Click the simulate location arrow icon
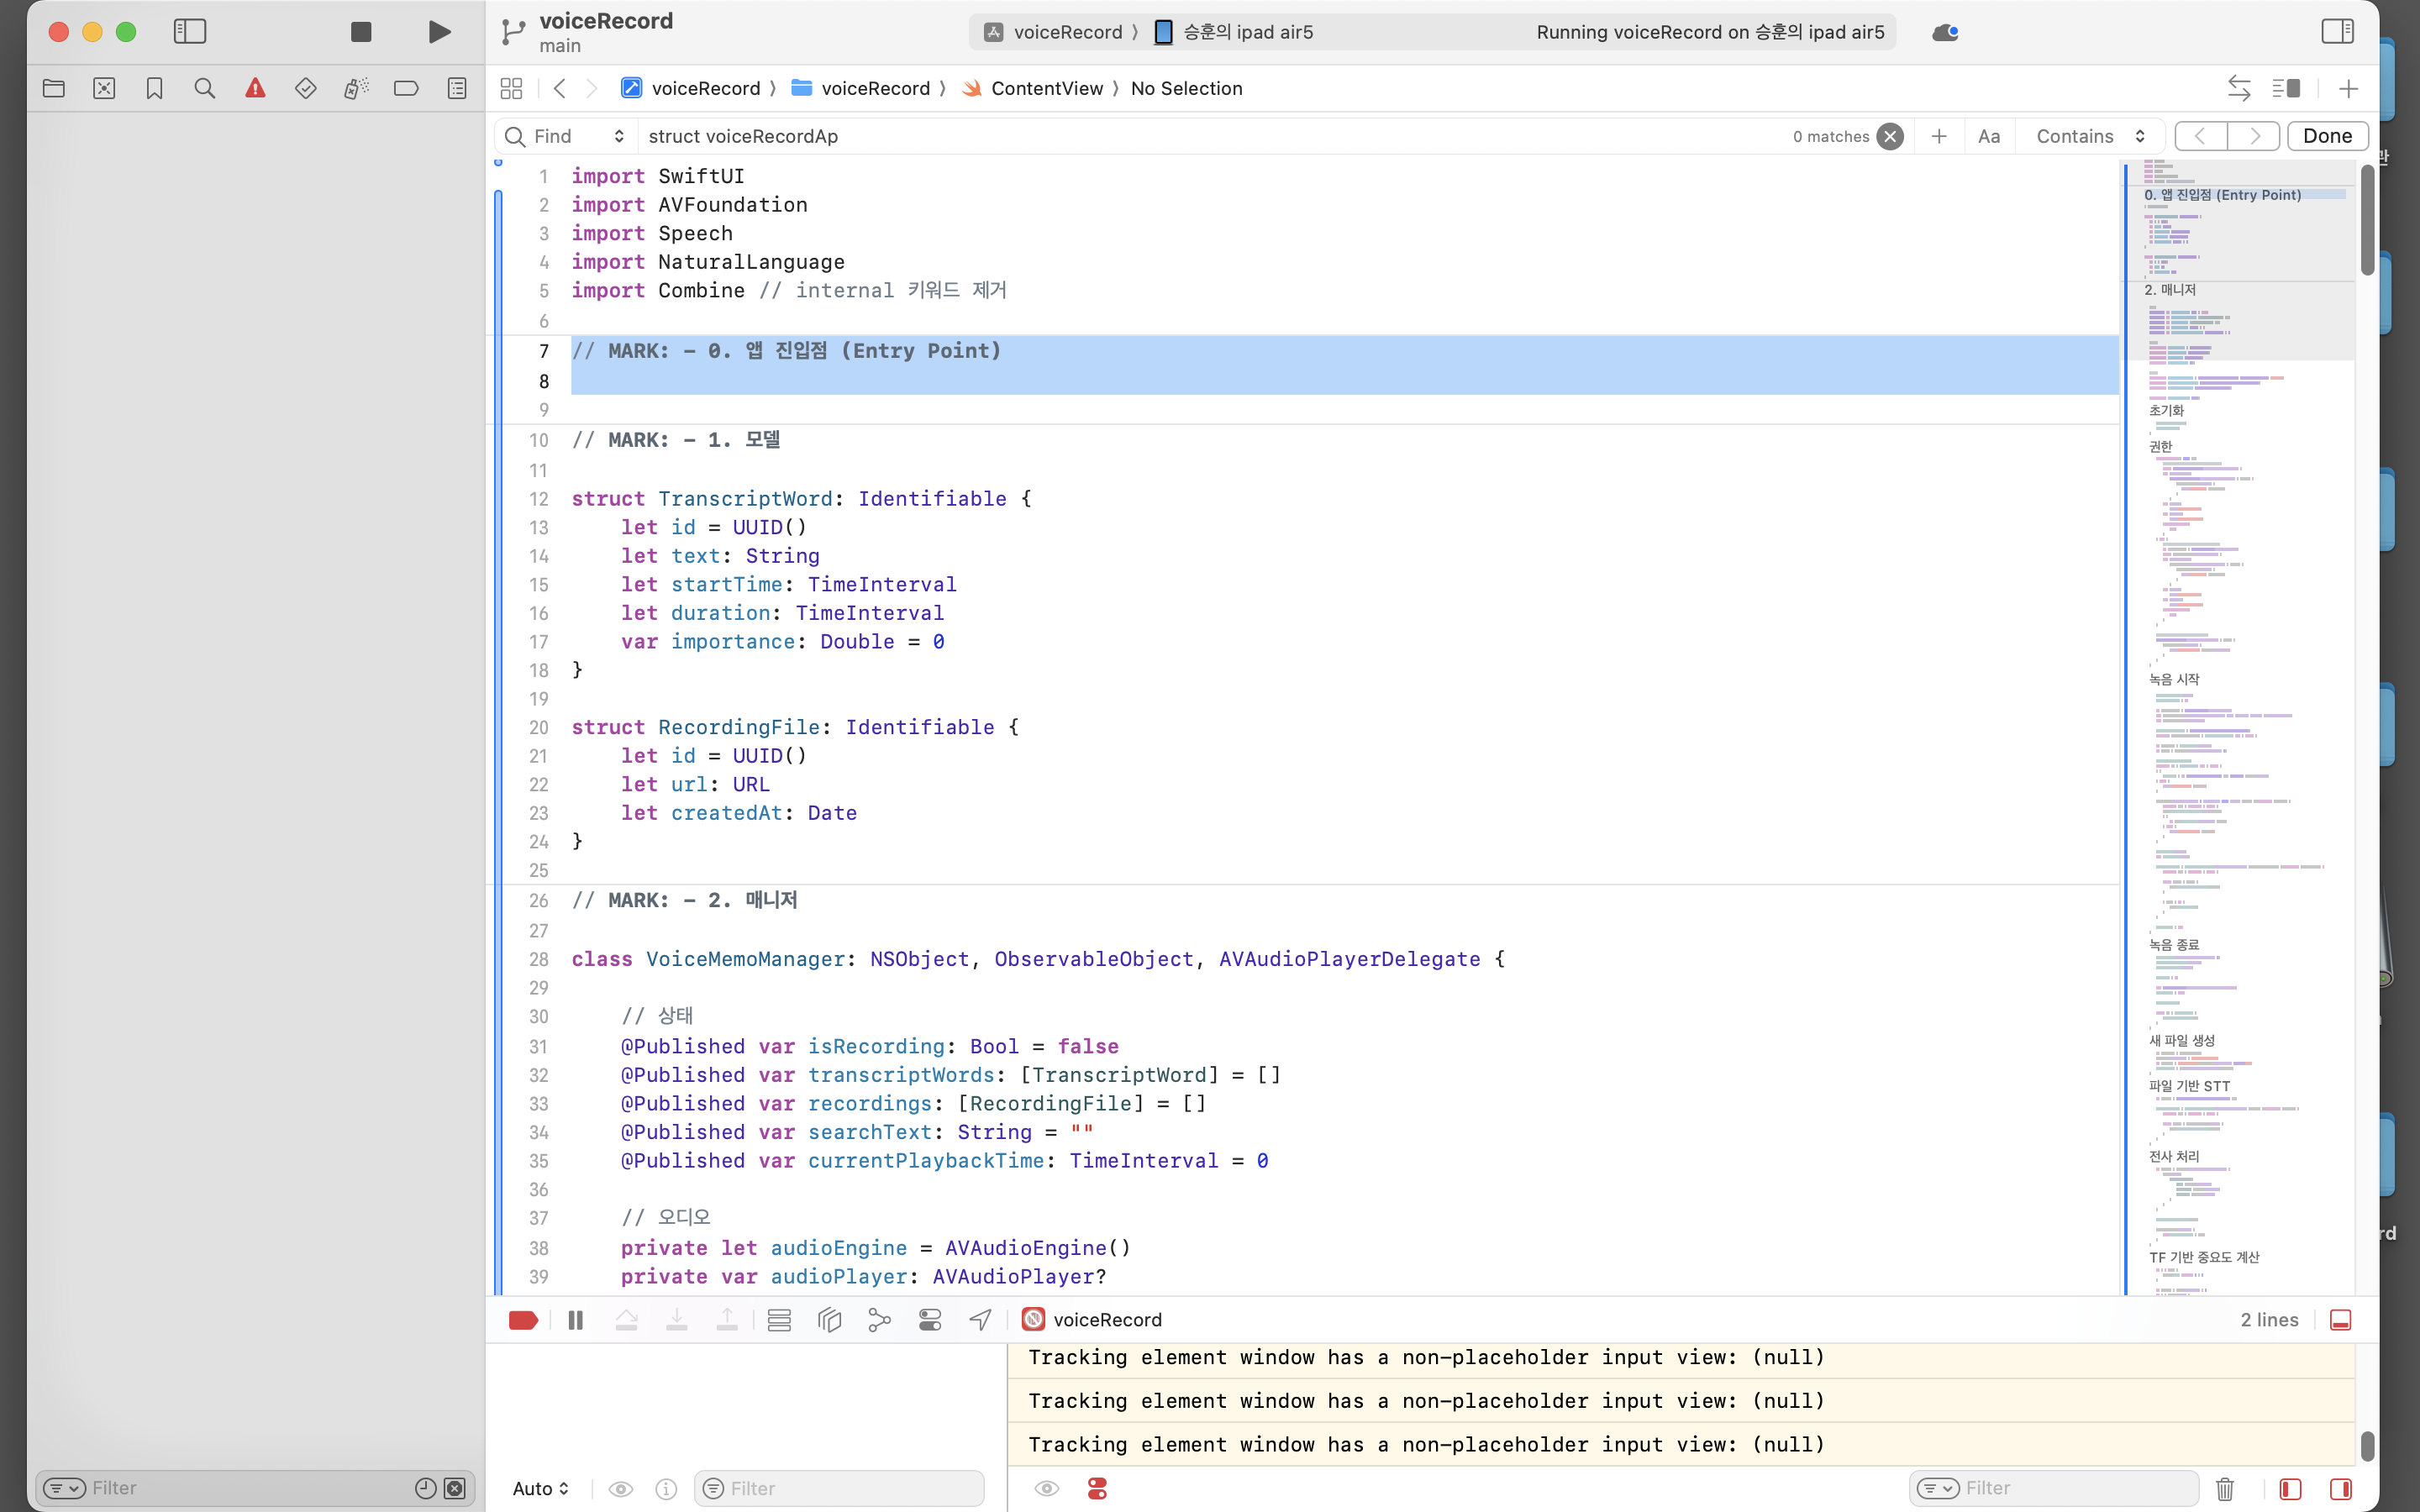The width and height of the screenshot is (2420, 1512). [x=980, y=1320]
